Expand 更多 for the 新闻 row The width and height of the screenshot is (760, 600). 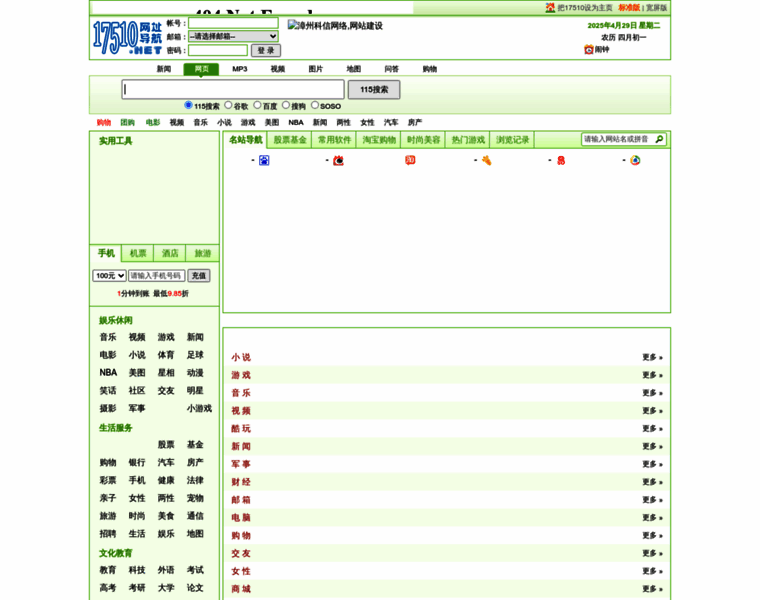(652, 446)
